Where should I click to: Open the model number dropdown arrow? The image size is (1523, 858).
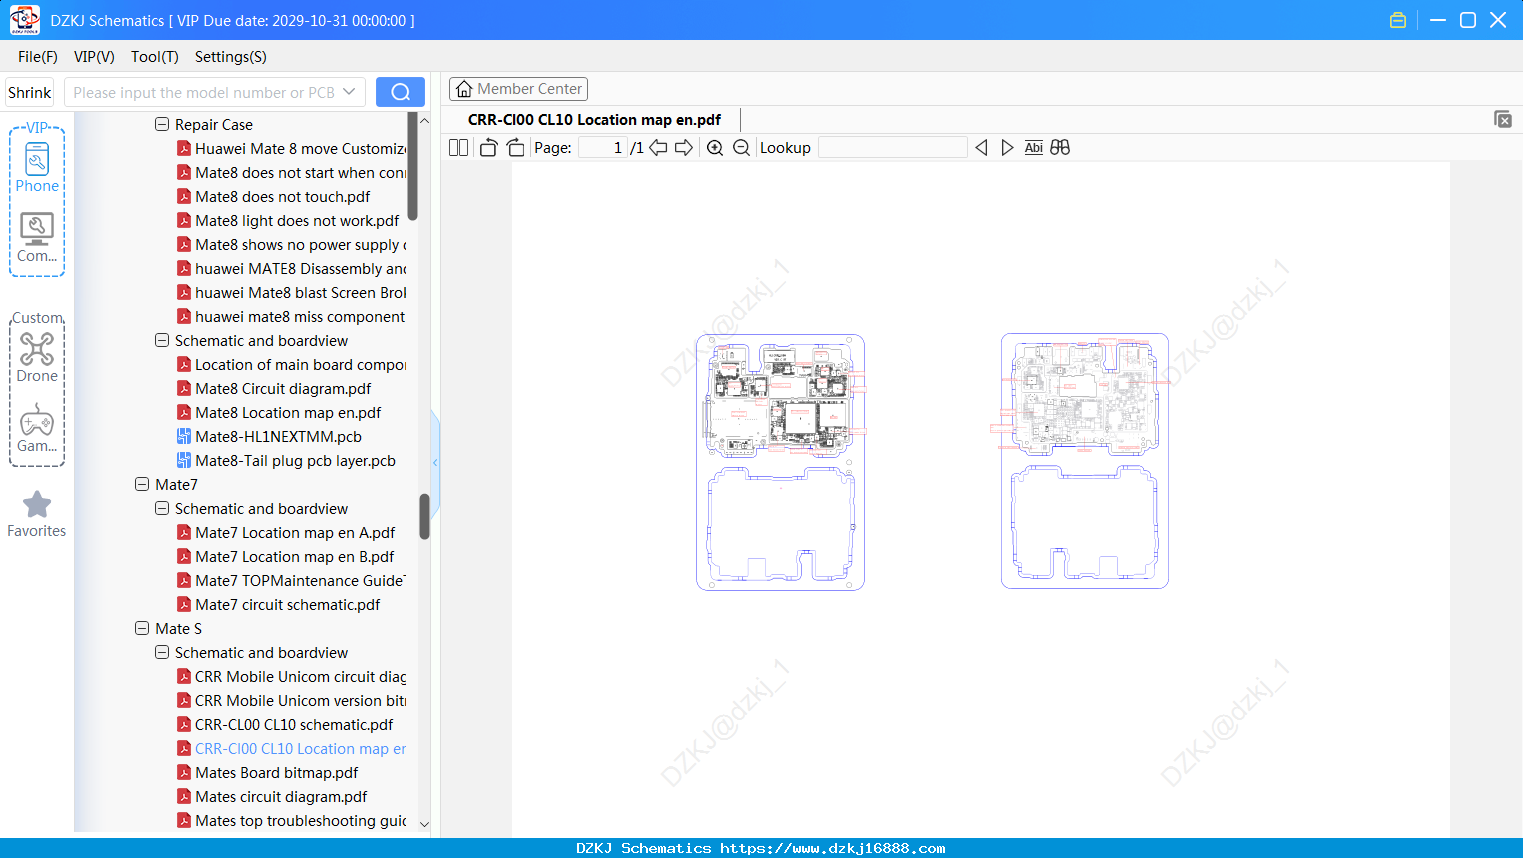pyautogui.click(x=349, y=92)
